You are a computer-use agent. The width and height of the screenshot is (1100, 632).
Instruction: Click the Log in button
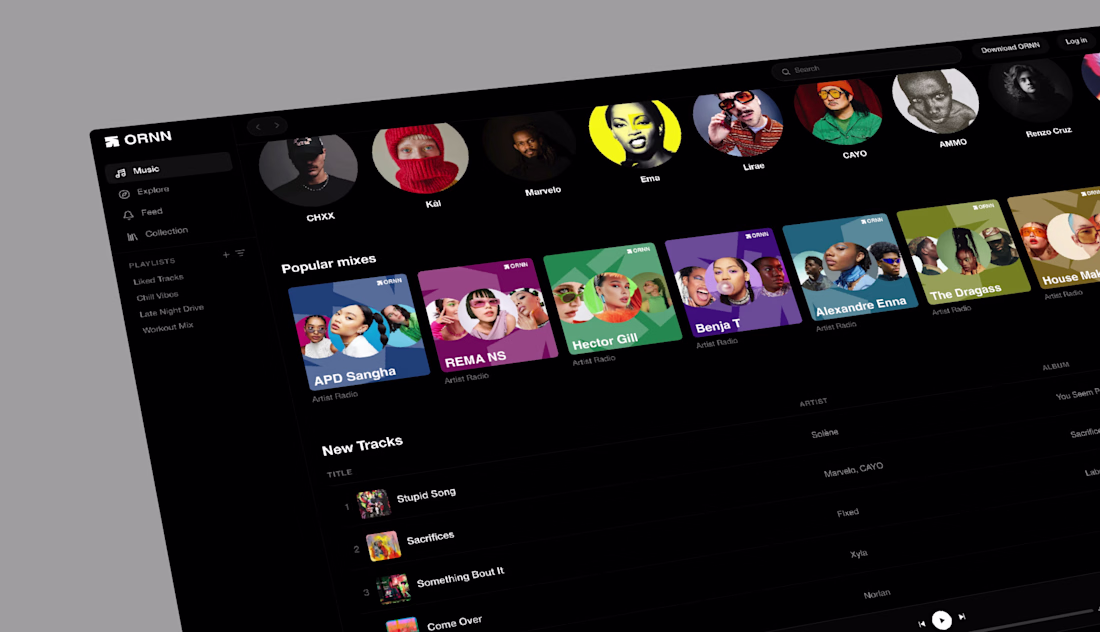(x=1076, y=41)
